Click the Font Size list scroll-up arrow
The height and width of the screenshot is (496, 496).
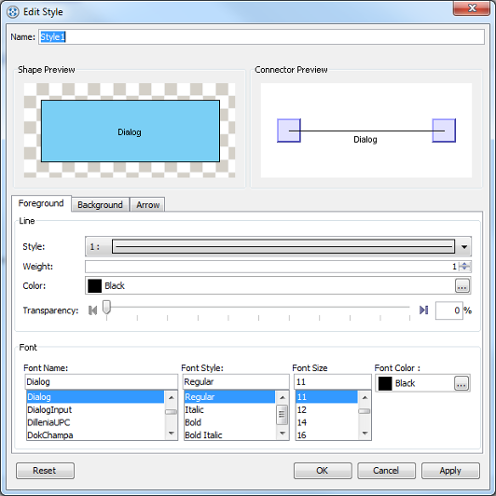click(365, 397)
